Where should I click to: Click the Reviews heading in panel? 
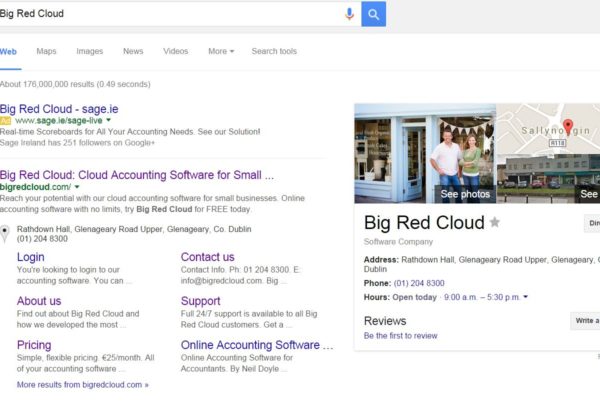click(x=385, y=321)
